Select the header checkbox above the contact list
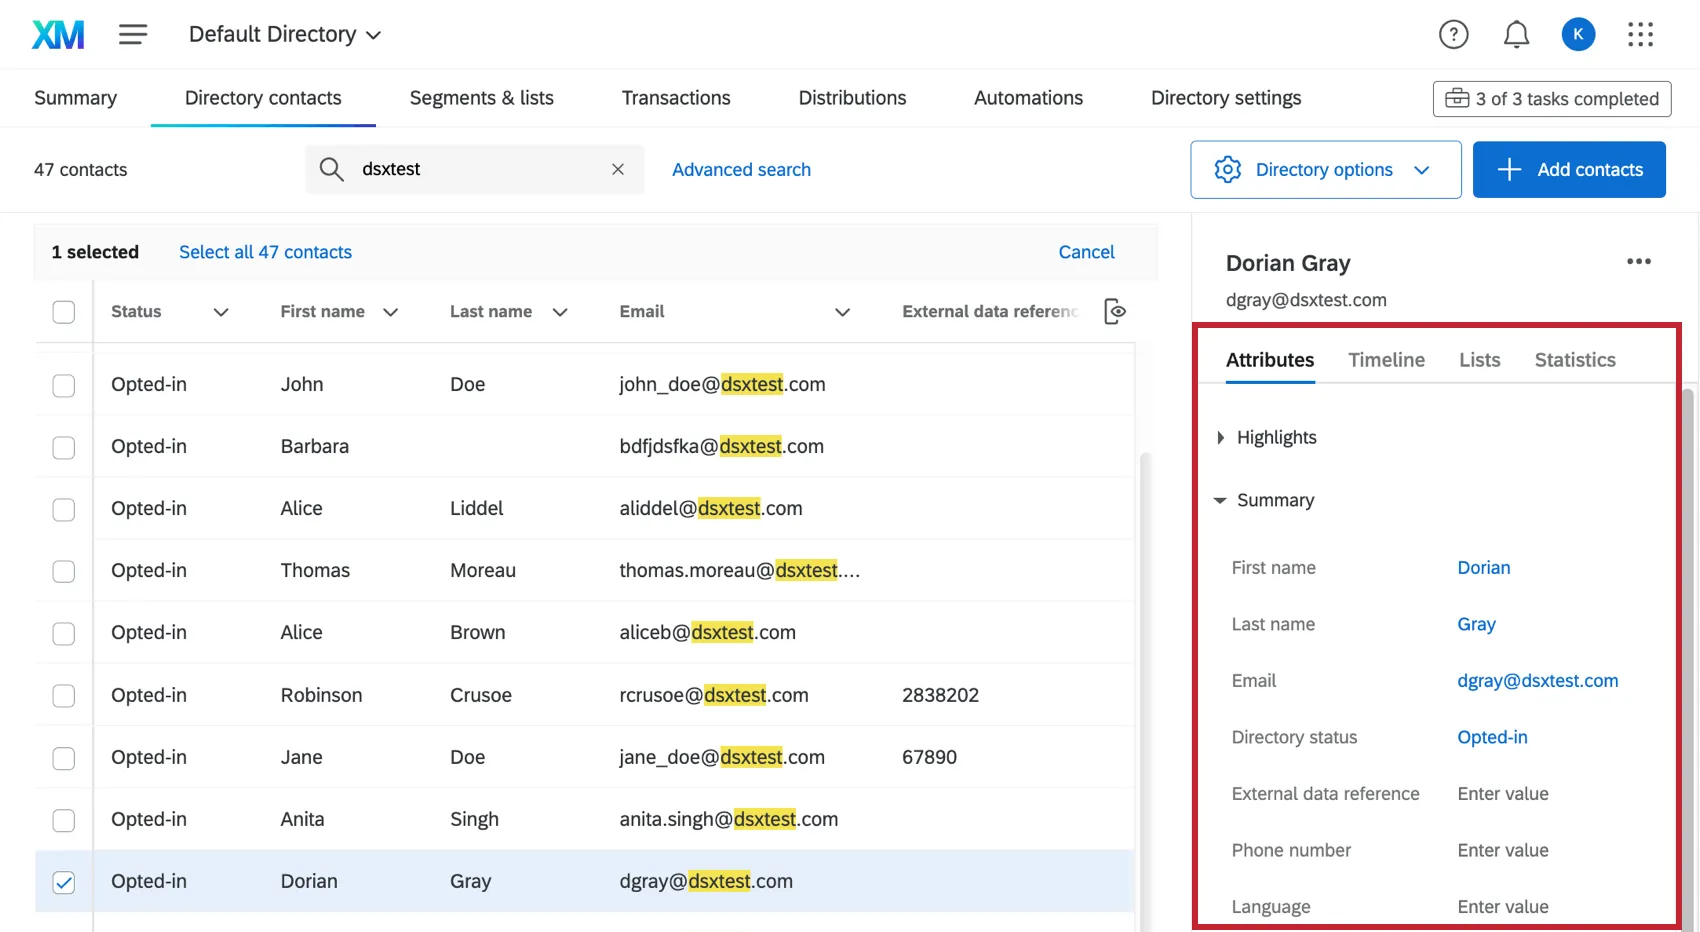This screenshot has height=932, width=1700. [63, 311]
